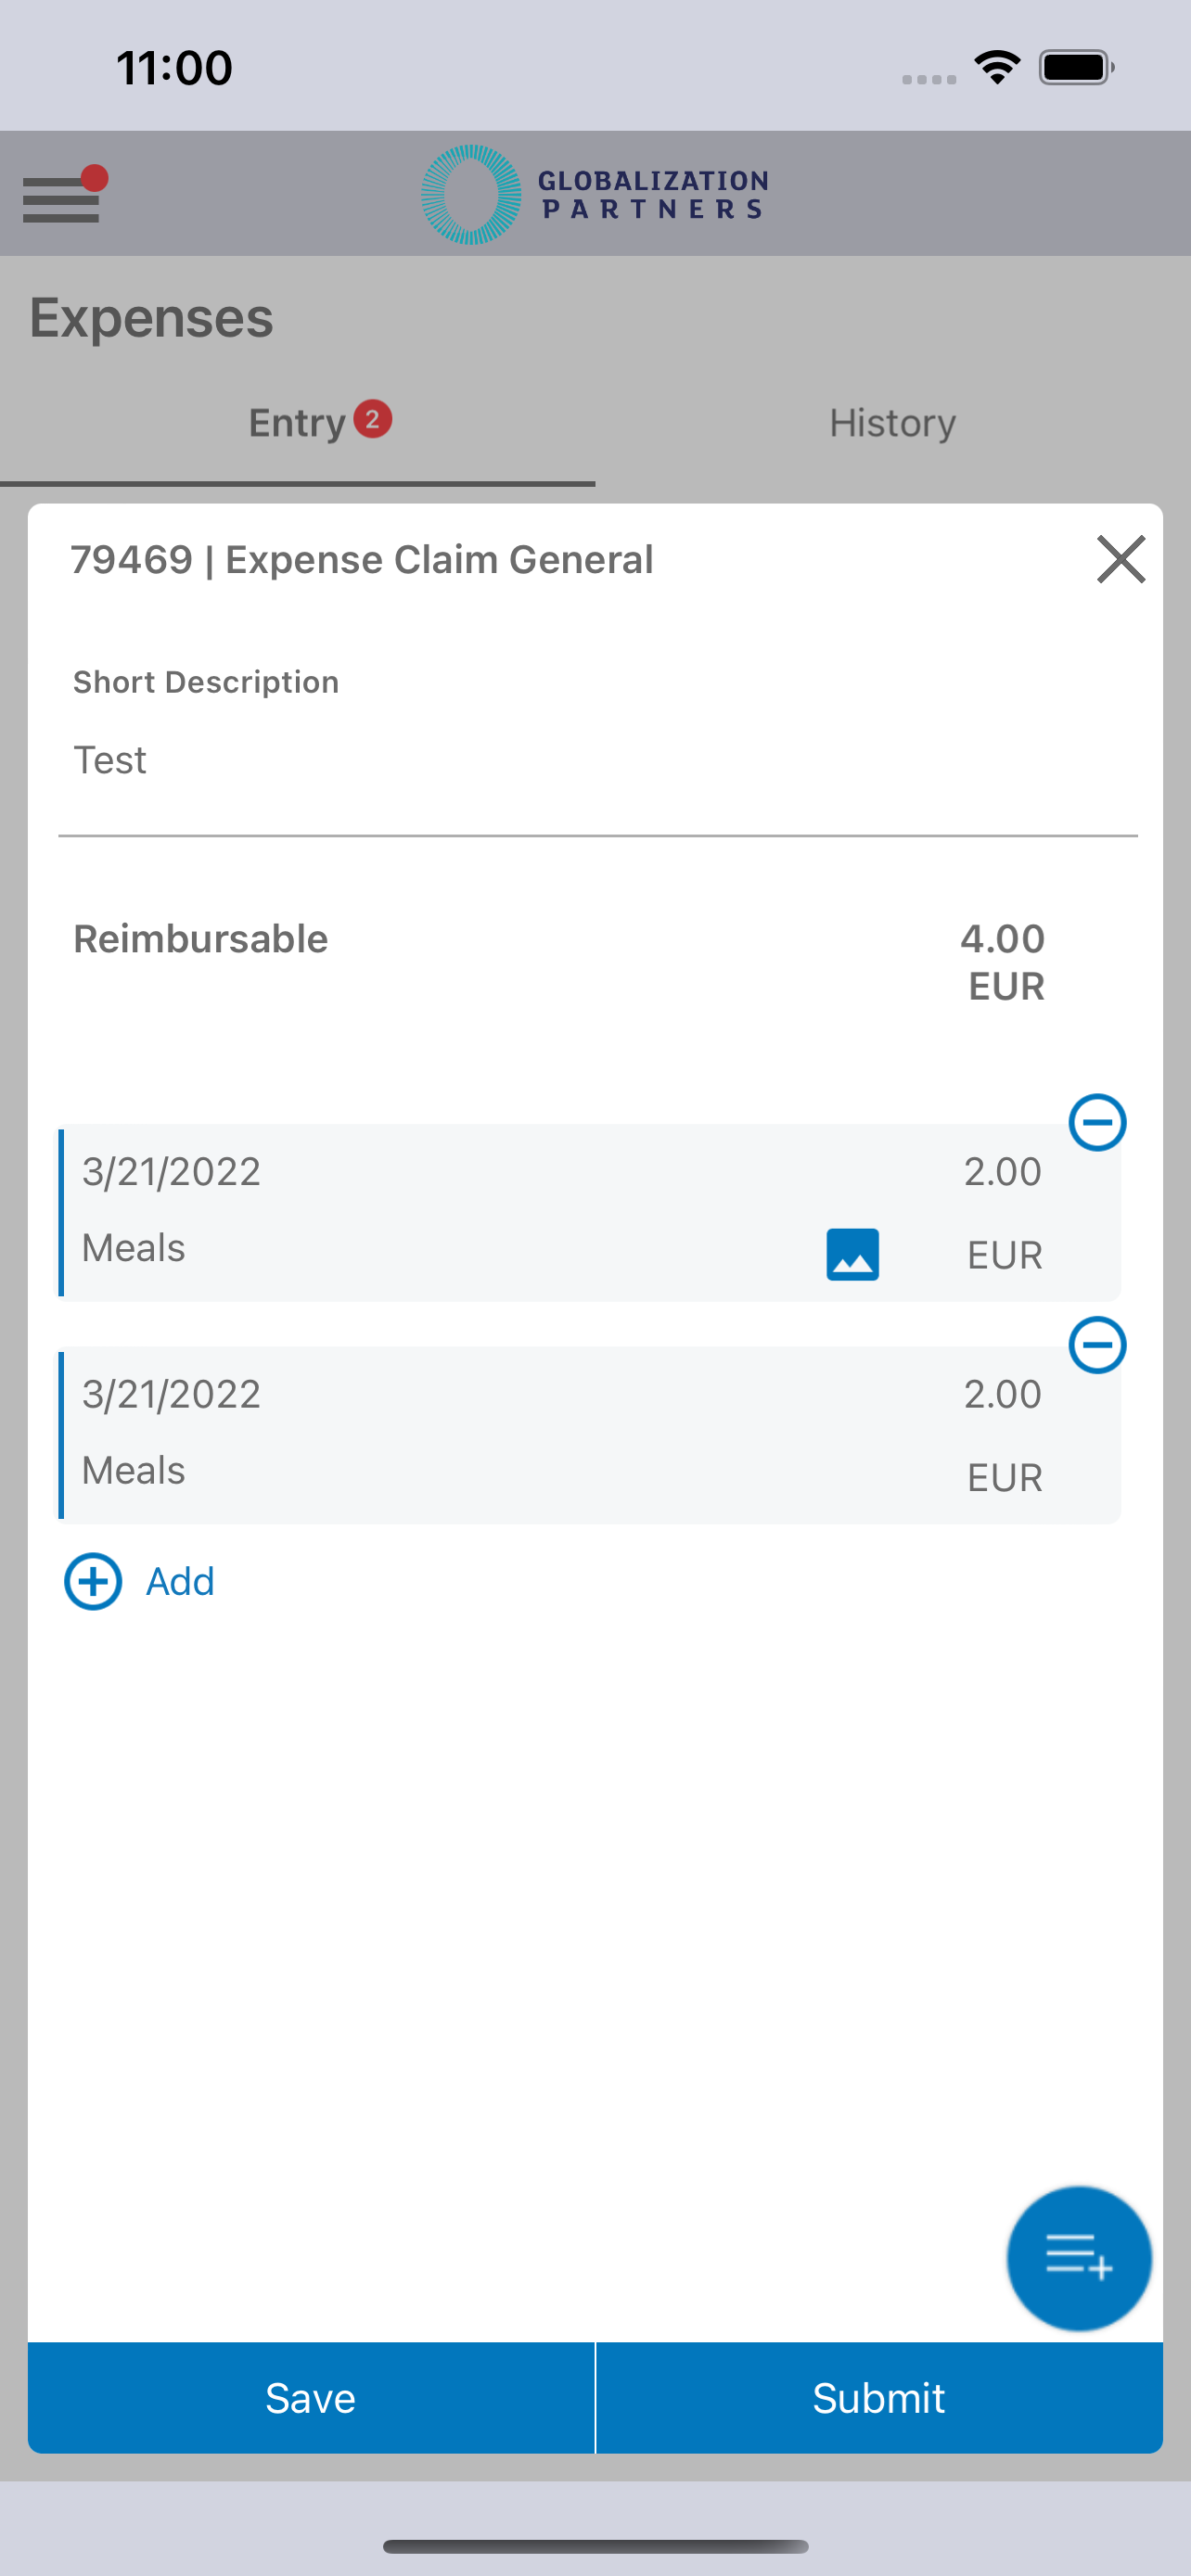Tap the blue plus circle Add icon
Viewport: 1191px width, 2576px height.
tap(93, 1581)
